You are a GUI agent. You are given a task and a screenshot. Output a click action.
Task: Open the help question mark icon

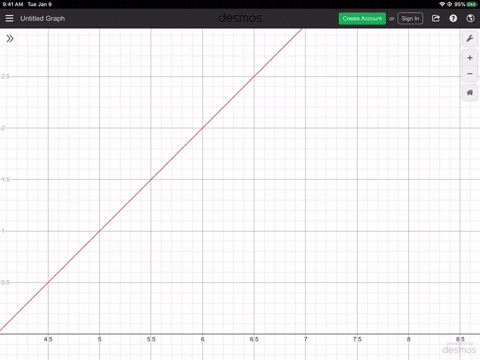pyautogui.click(x=453, y=18)
